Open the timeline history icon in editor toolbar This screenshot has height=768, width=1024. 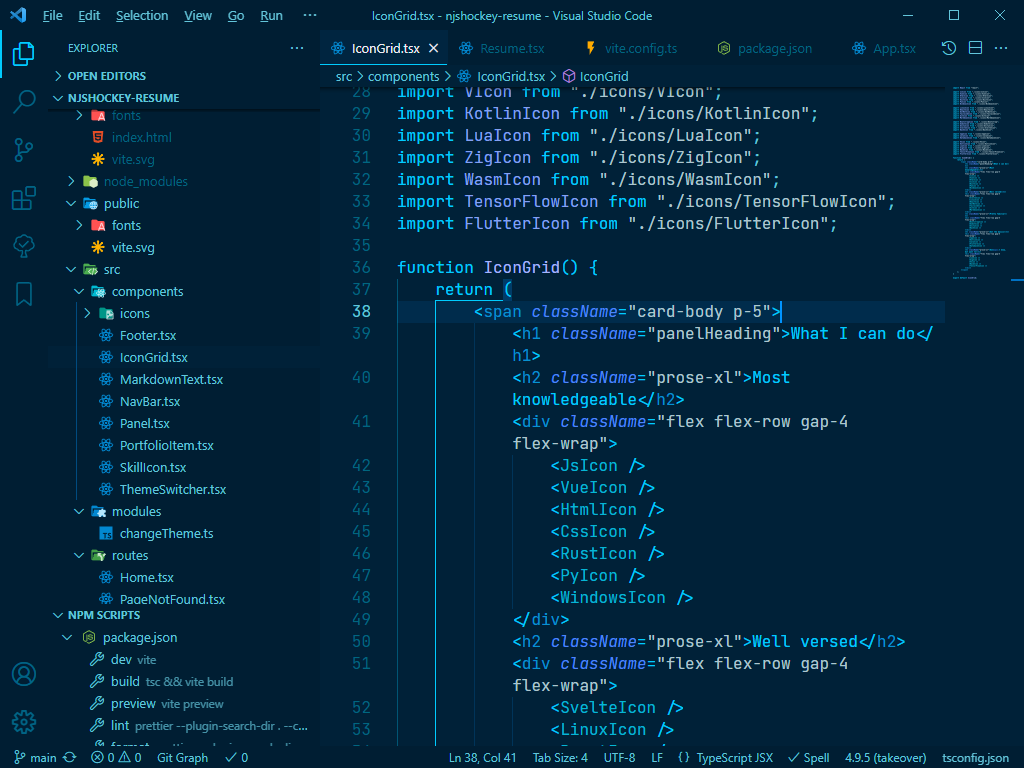948,48
